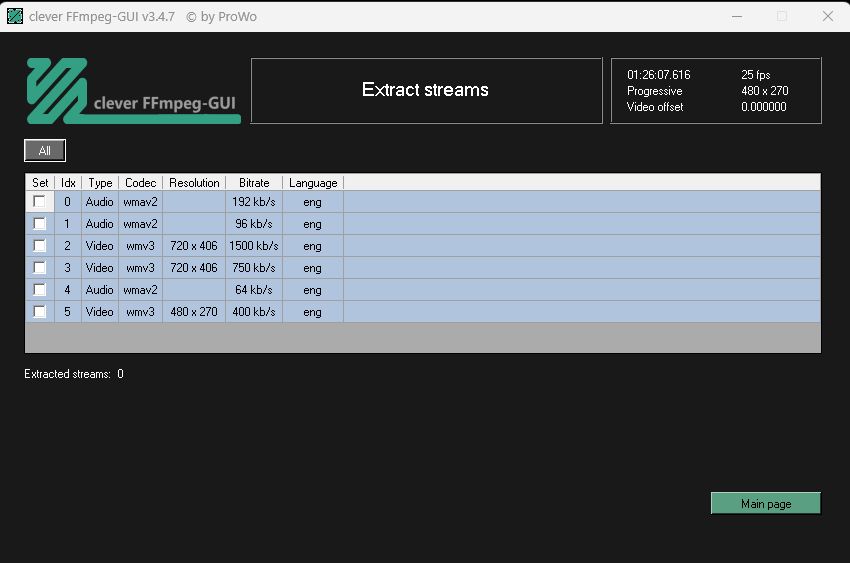Click the Type column header
850x563 pixels.
[100, 183]
